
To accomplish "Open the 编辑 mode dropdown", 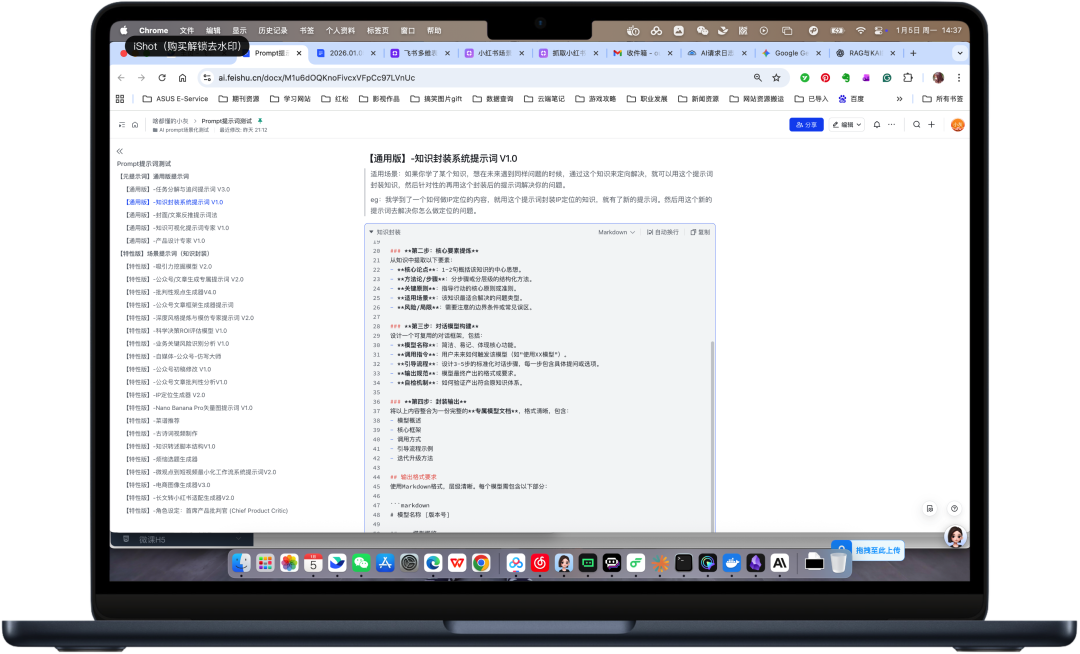I will [x=847, y=125].
